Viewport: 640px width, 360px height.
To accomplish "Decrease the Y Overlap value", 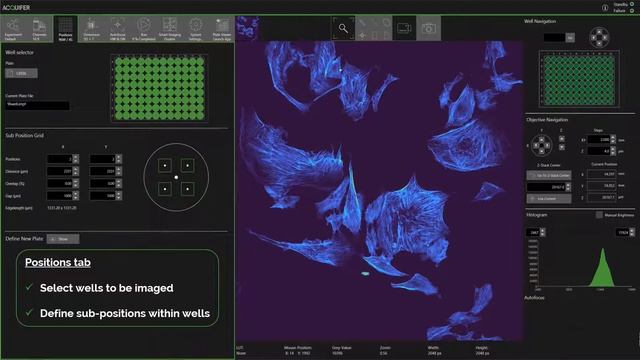I will pyautogui.click(x=118, y=186).
